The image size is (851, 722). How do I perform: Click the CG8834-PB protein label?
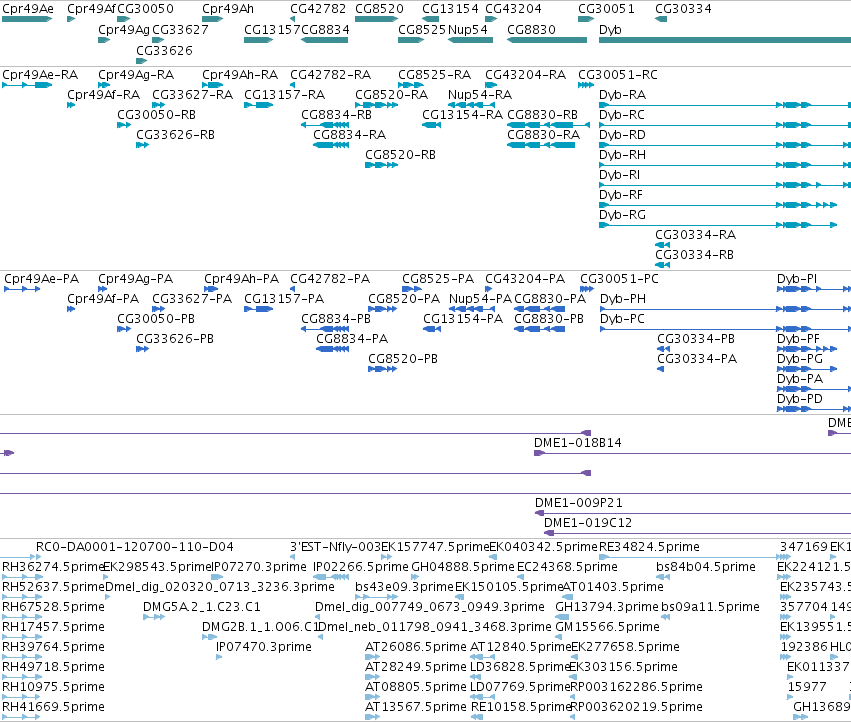pos(336,319)
